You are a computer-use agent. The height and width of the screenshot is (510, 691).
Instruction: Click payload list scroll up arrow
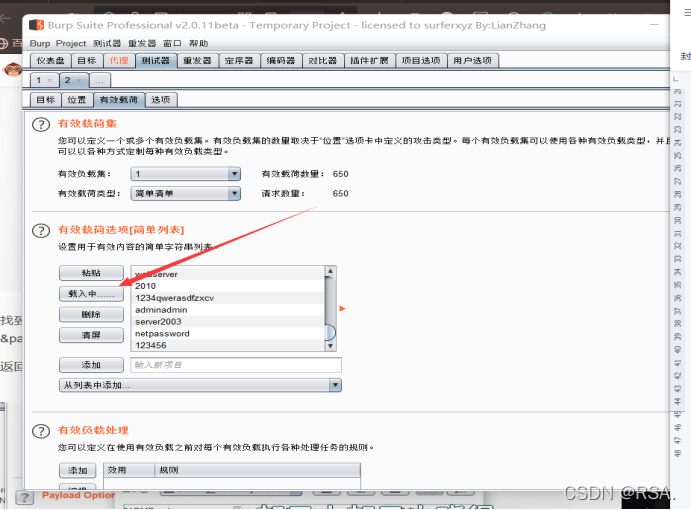(330, 271)
